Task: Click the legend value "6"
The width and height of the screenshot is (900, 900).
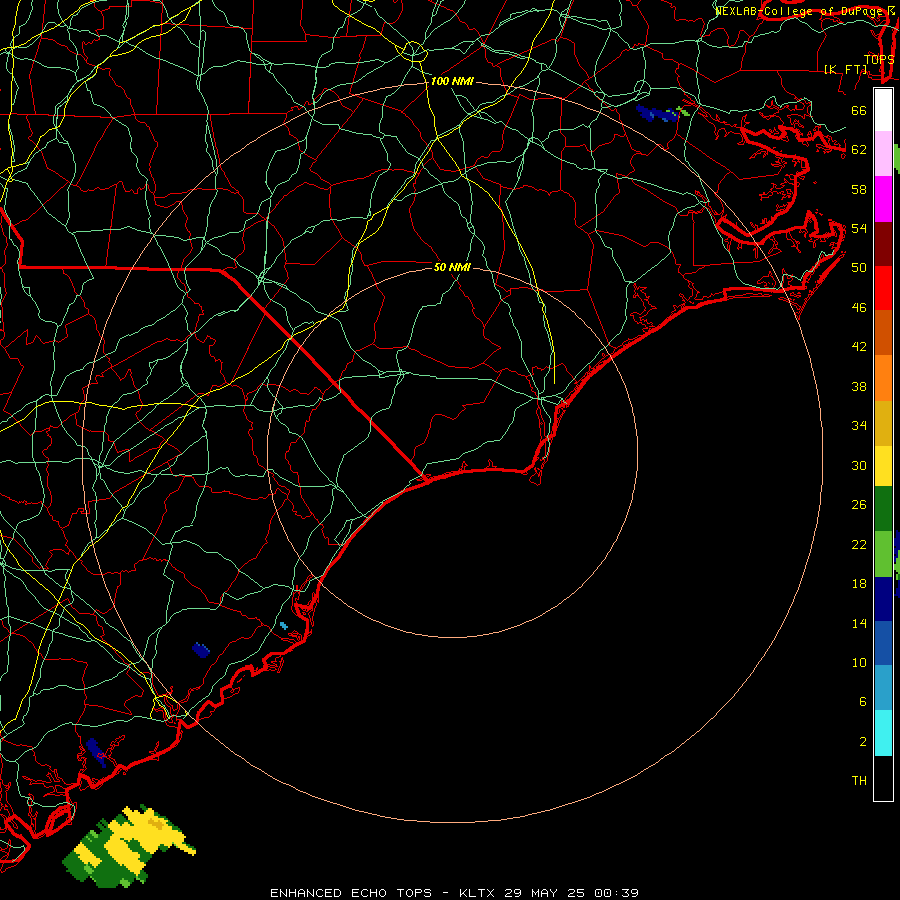Action: (862, 701)
